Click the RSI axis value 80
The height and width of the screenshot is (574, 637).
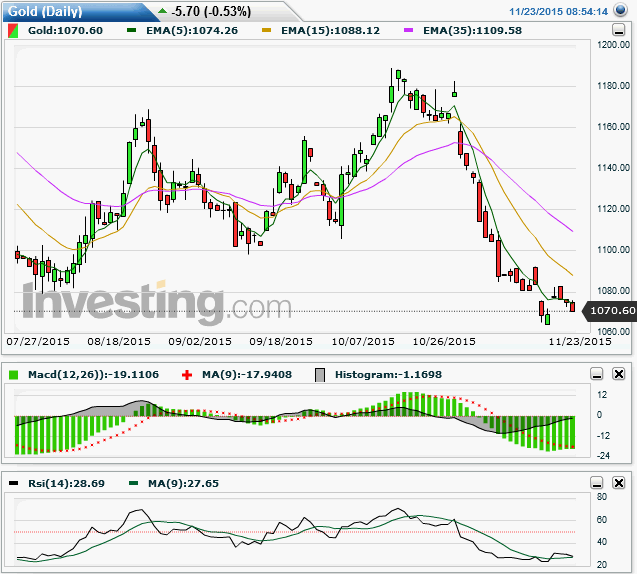point(602,497)
